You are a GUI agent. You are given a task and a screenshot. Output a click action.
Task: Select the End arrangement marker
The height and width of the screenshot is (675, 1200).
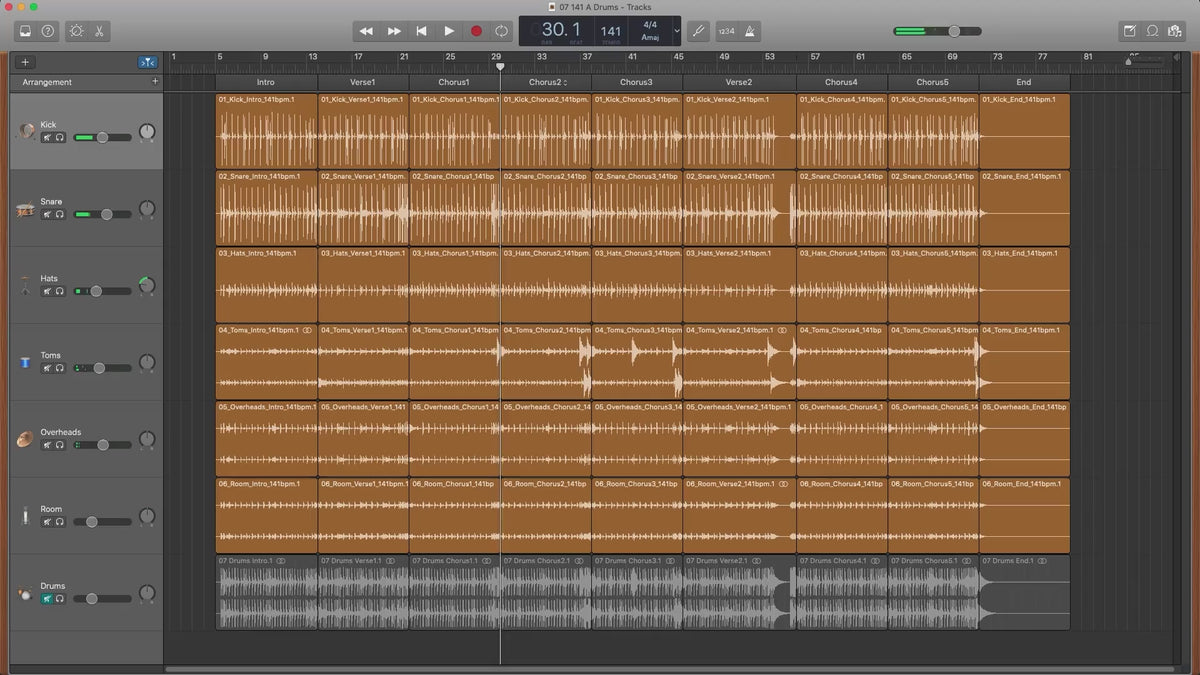[1023, 82]
